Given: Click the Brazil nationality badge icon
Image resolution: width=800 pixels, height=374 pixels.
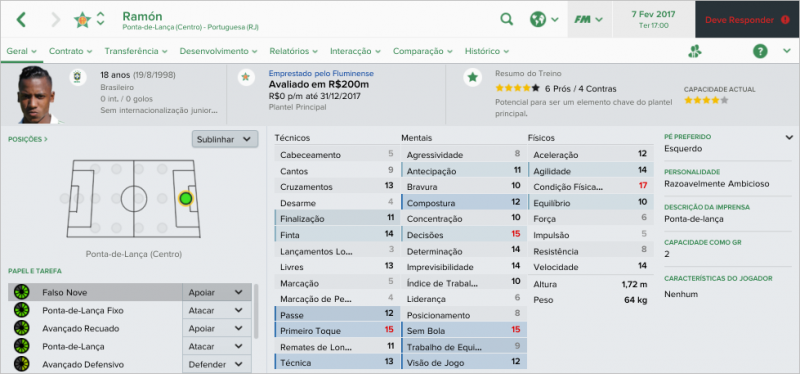Looking at the screenshot, I should [x=78, y=78].
